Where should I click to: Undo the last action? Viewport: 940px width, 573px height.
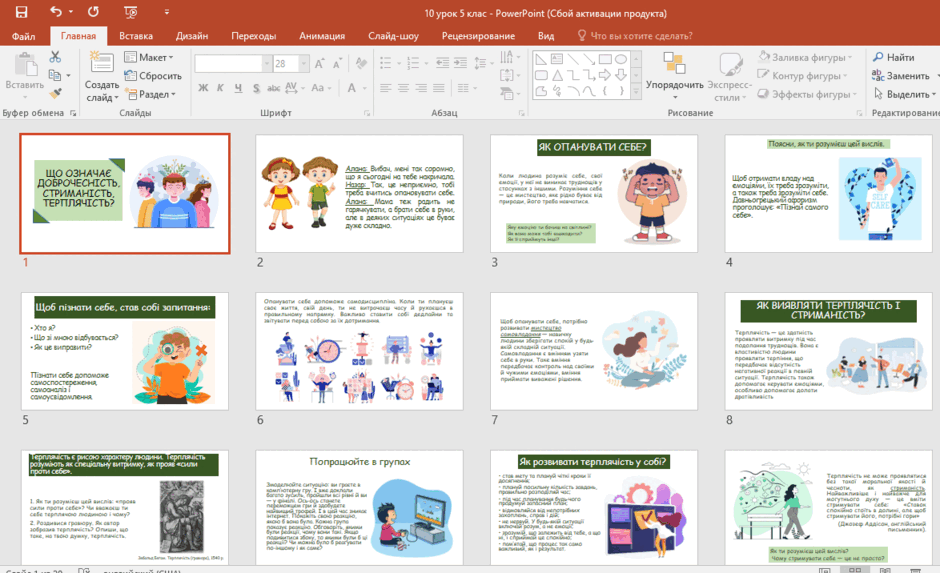pyautogui.click(x=56, y=11)
